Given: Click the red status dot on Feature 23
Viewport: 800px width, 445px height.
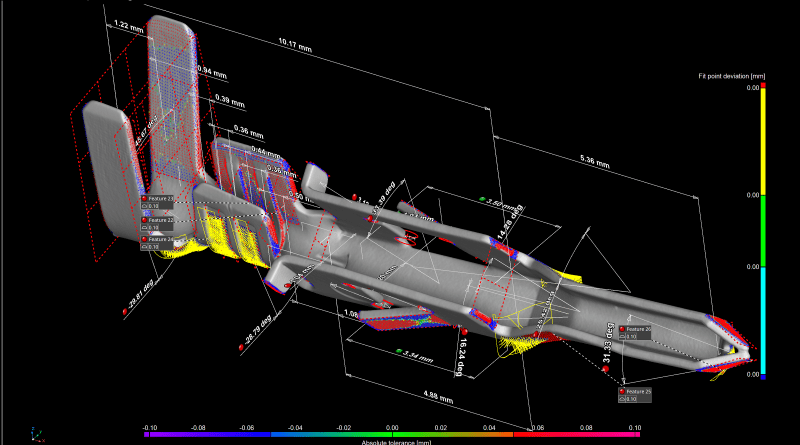Looking at the screenshot, I should 144,199.
